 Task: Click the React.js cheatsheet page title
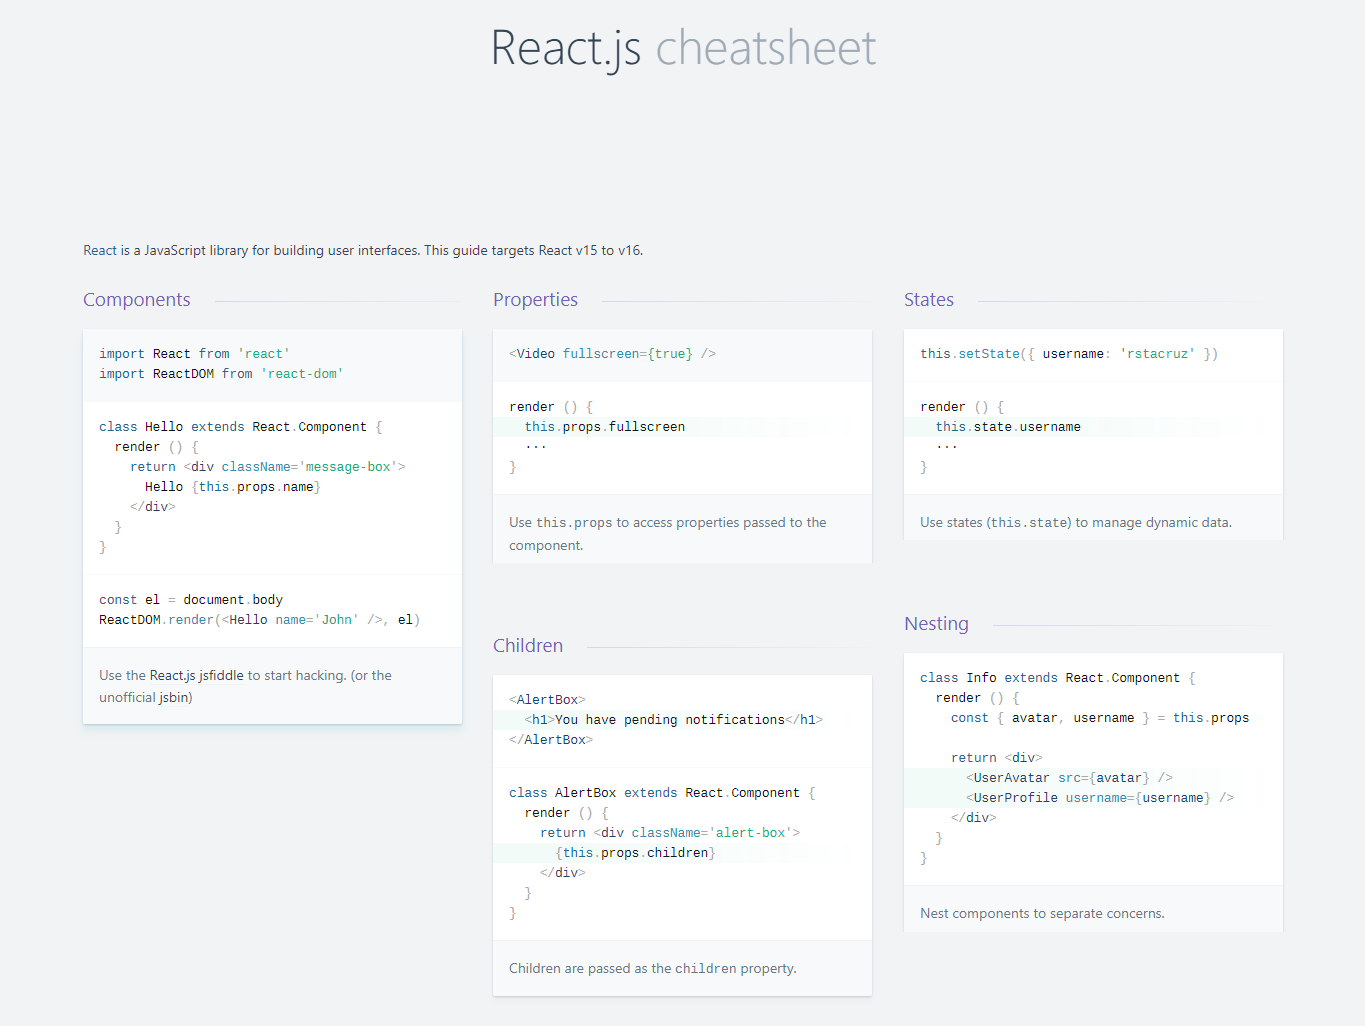(683, 48)
